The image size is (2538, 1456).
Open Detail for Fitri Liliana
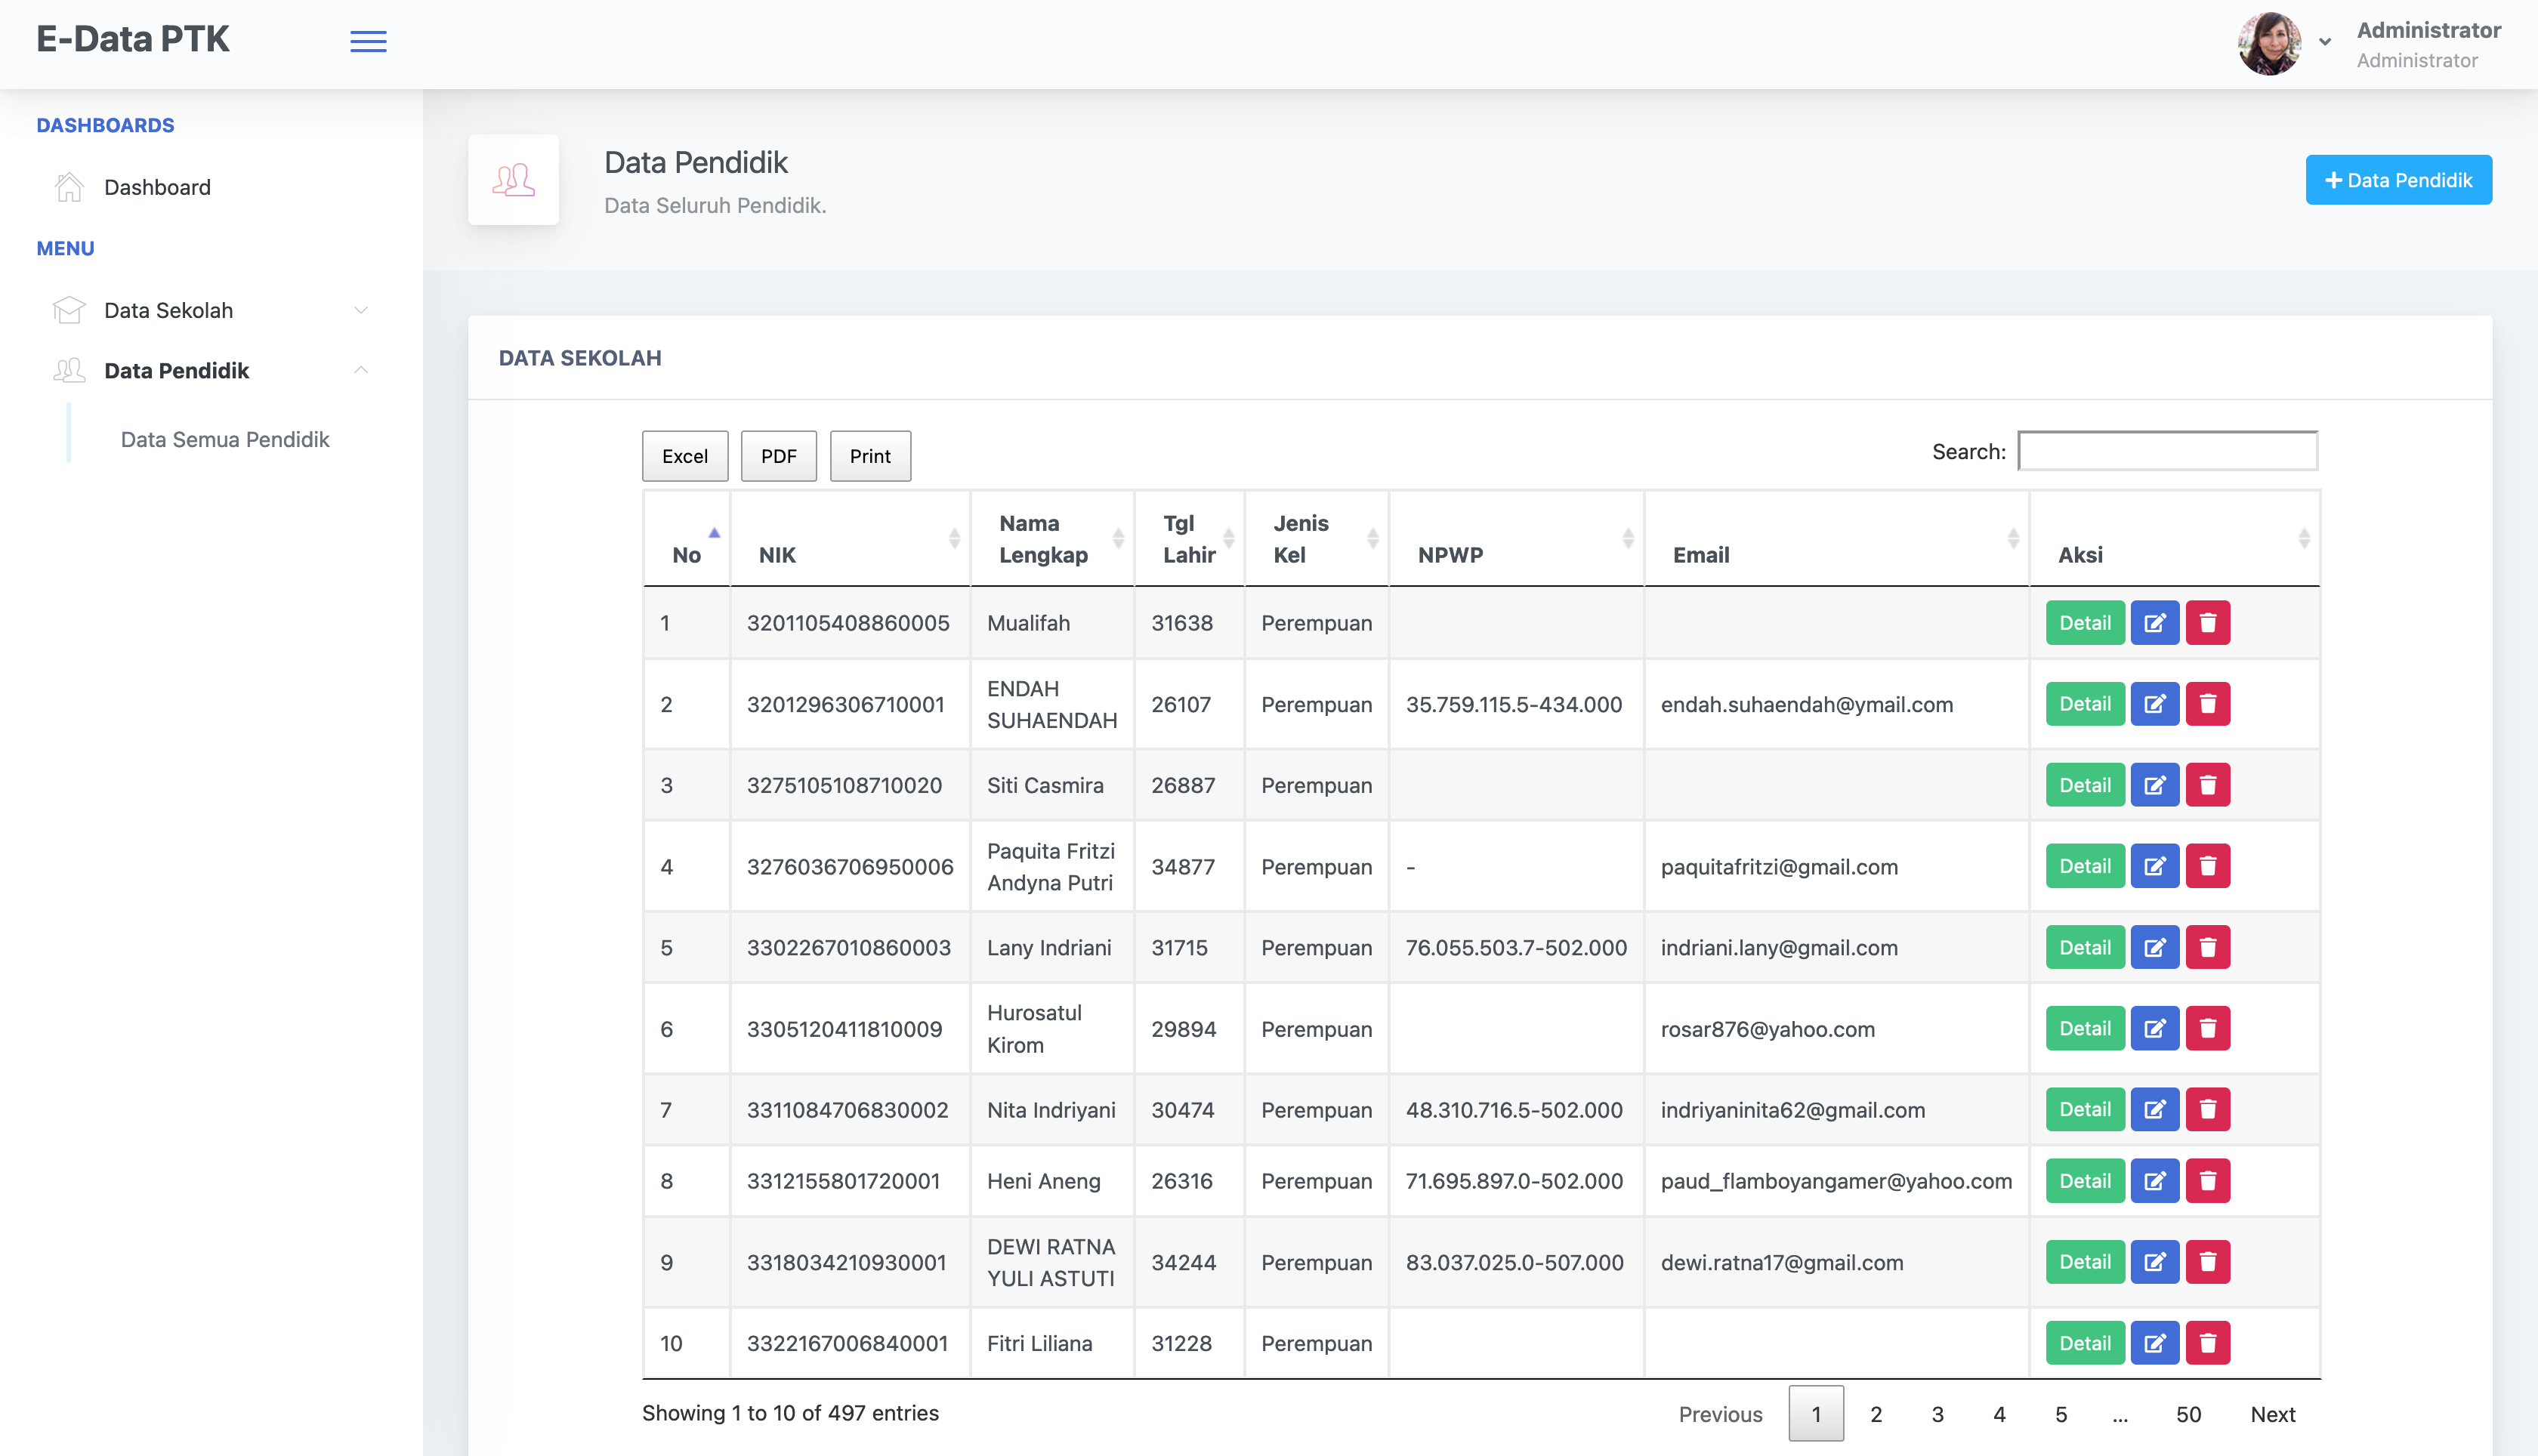click(2085, 1343)
